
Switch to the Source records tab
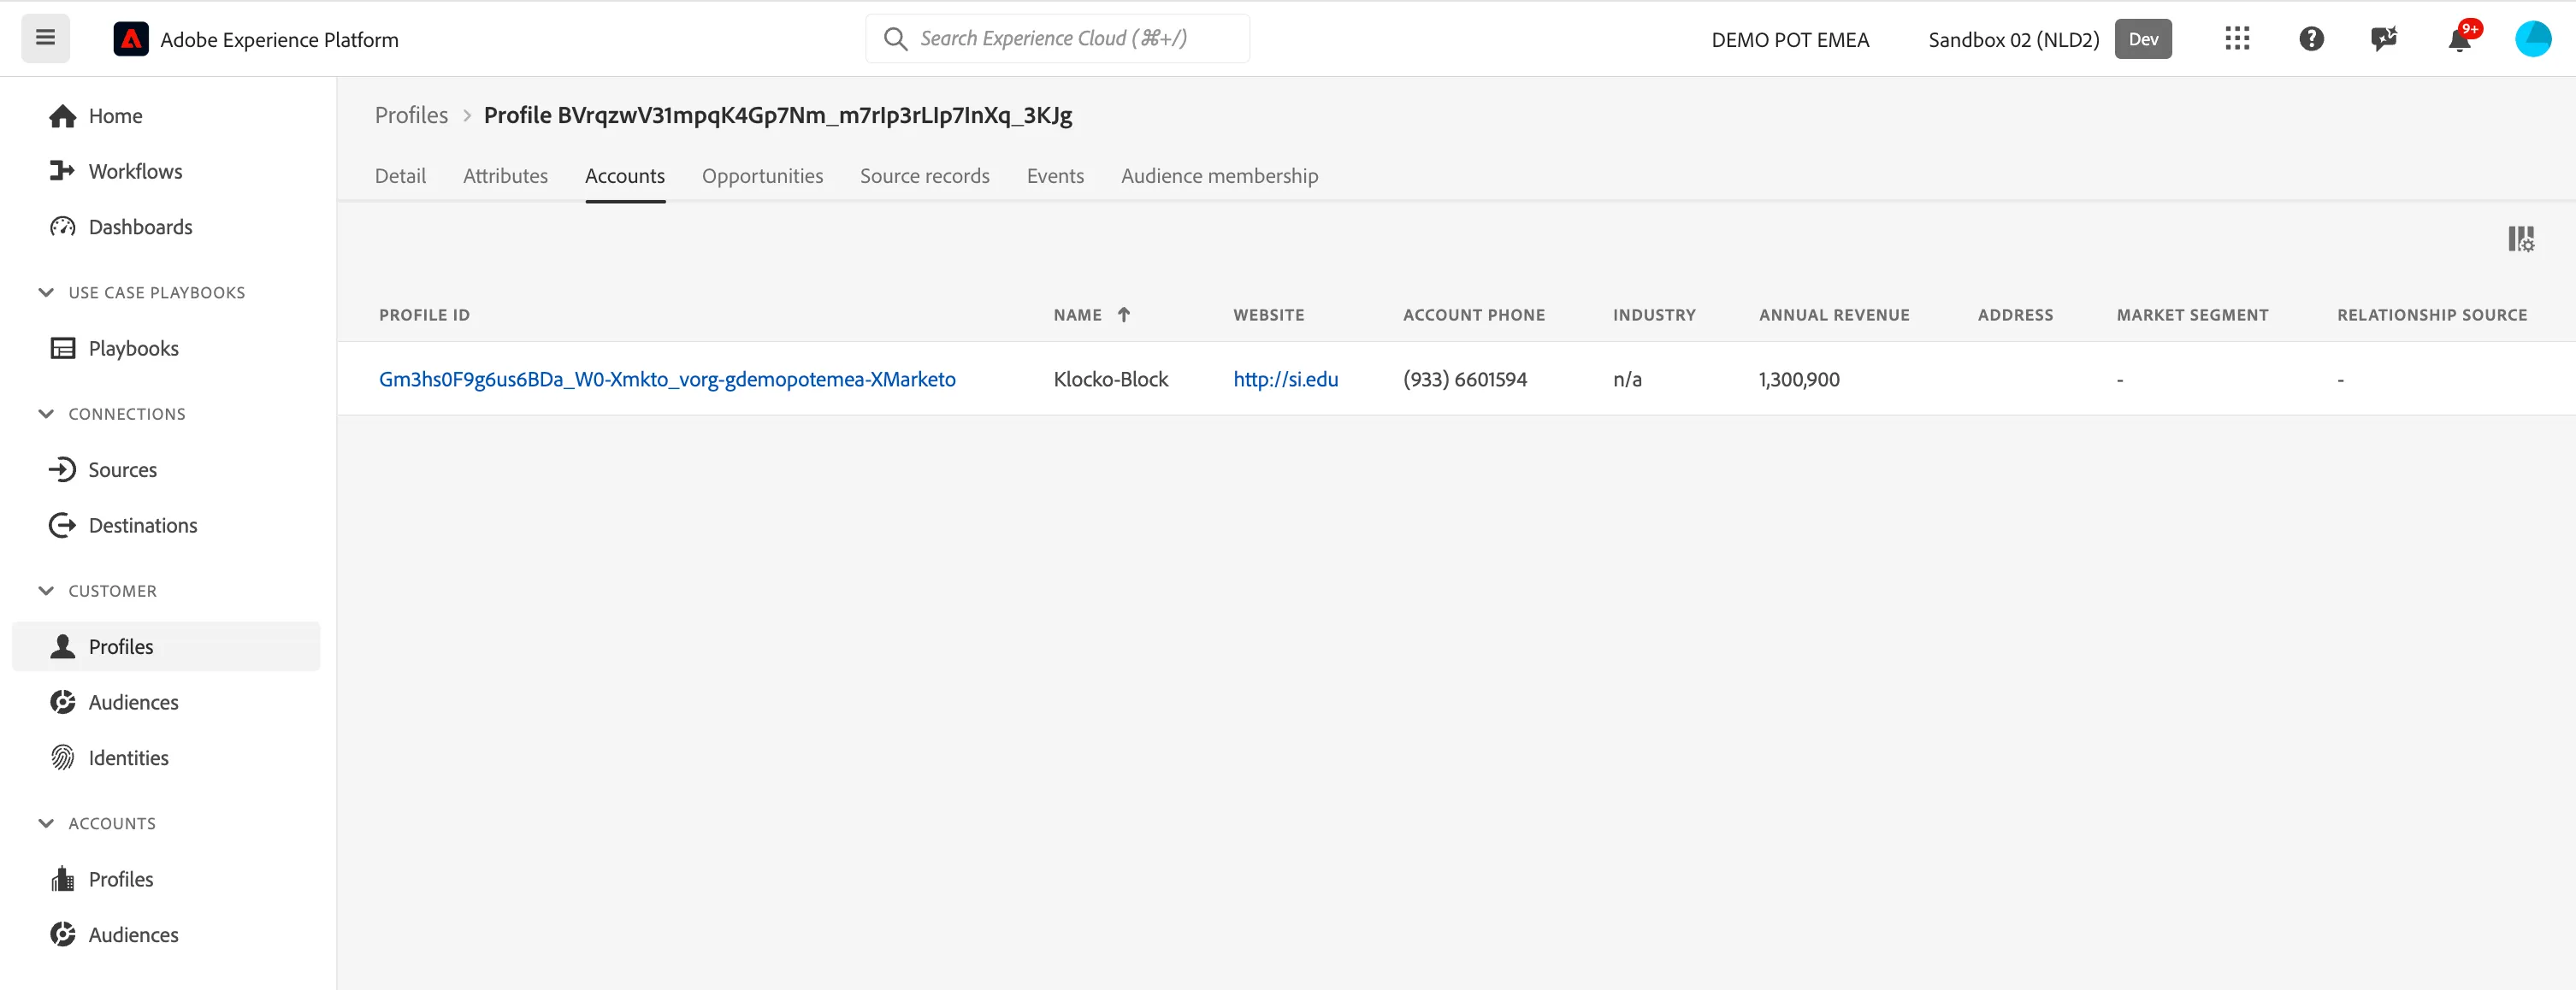coord(924,176)
